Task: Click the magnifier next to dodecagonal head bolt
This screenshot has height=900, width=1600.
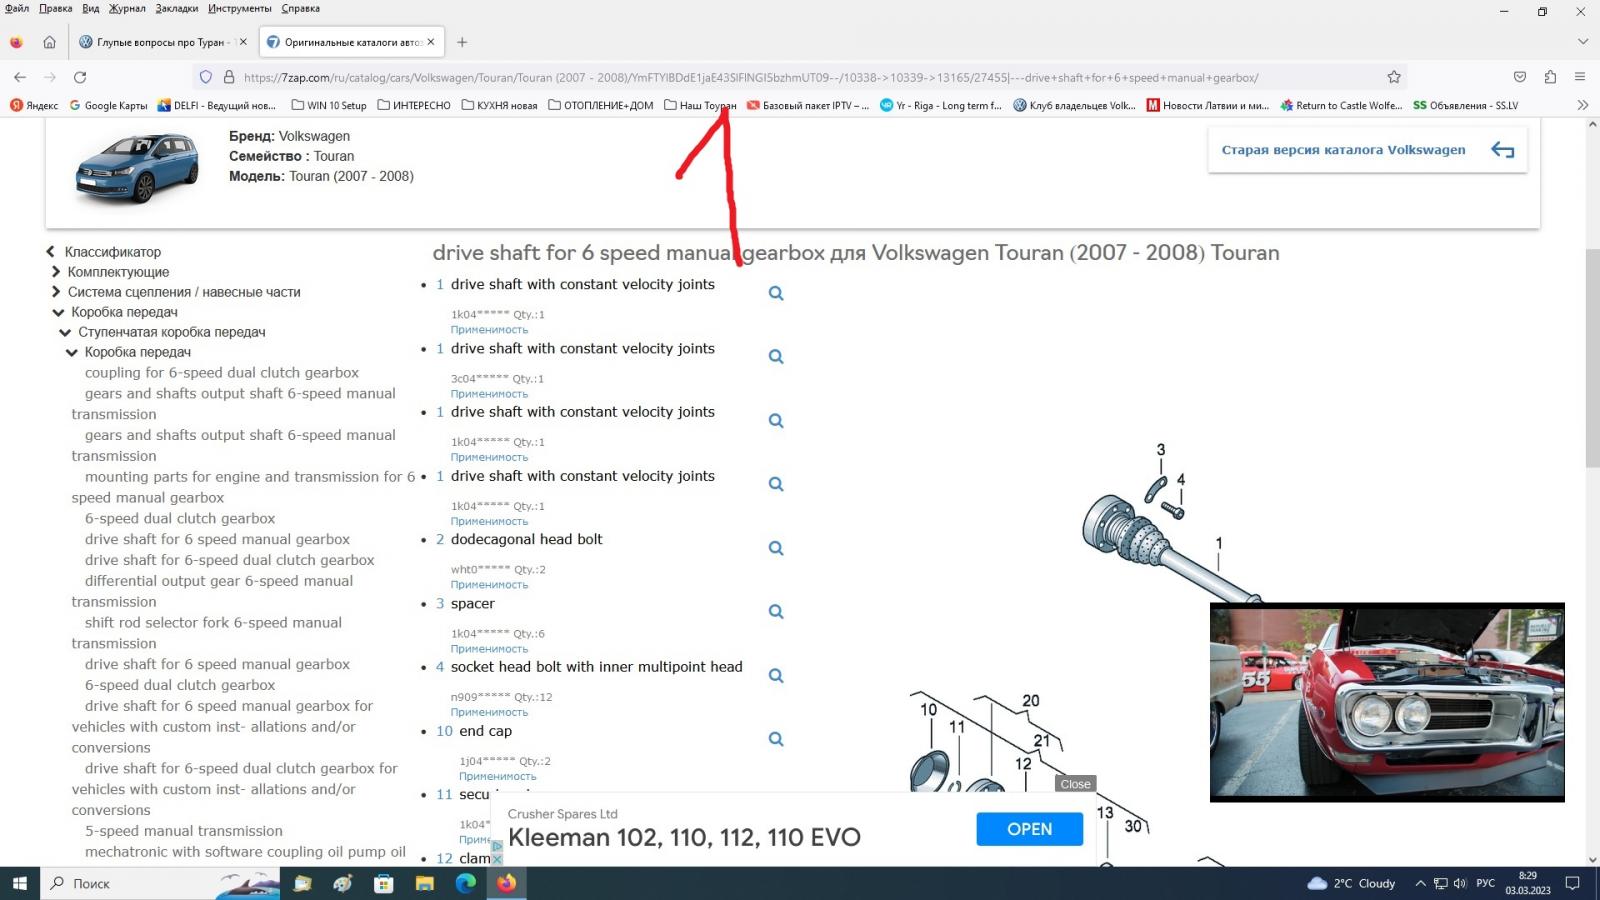Action: coord(776,548)
